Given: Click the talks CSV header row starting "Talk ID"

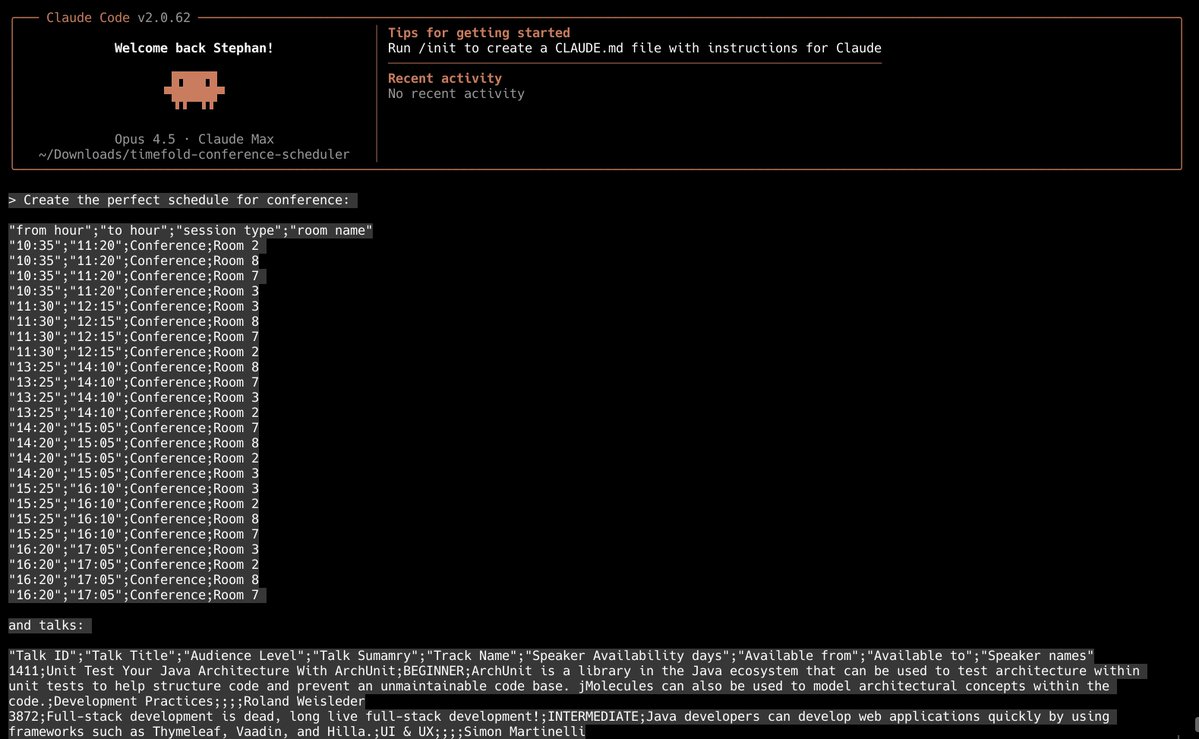Looking at the screenshot, I should (x=551, y=656).
